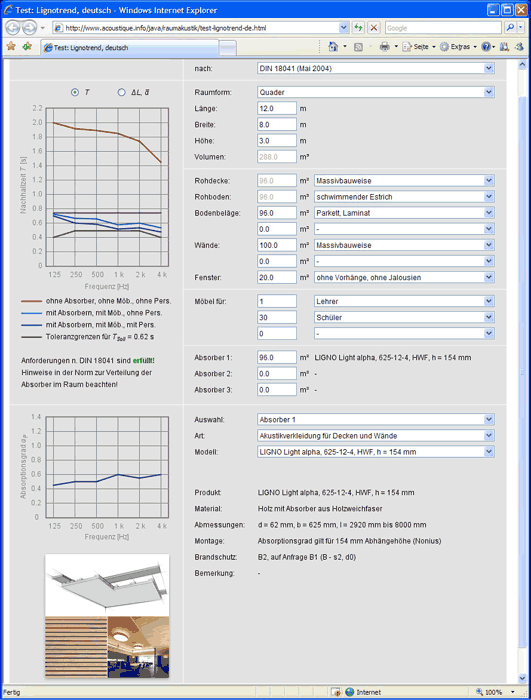531x700 pixels.
Task: Click the 'Fertig' status bar text
Action: tap(12, 692)
